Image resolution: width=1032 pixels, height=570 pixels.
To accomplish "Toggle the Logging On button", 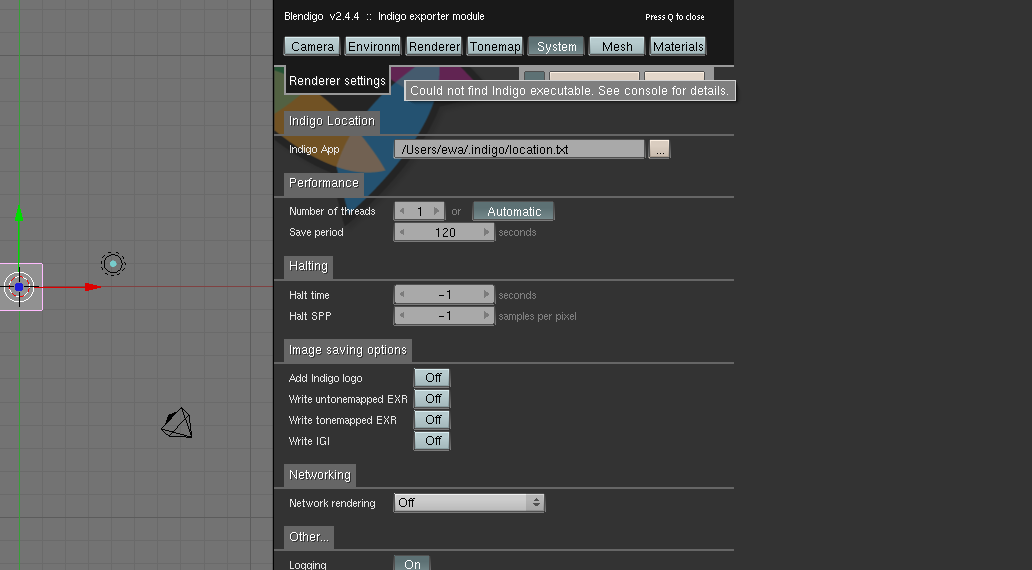I will (x=412, y=563).
